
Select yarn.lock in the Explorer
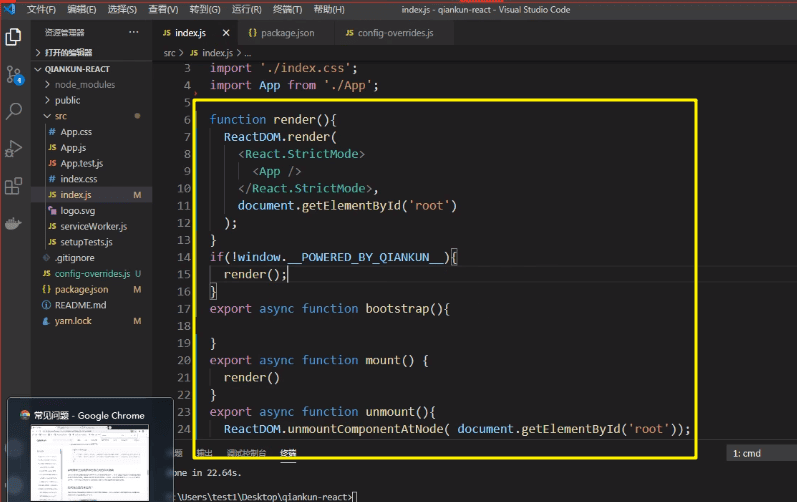[72, 321]
